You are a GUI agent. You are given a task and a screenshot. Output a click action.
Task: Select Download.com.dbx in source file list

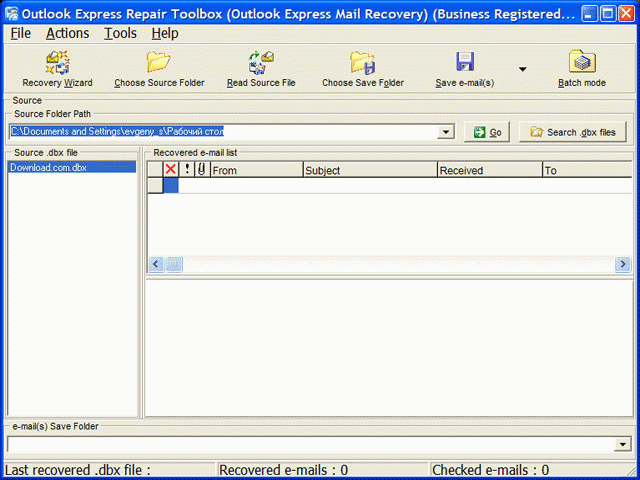tap(72, 167)
